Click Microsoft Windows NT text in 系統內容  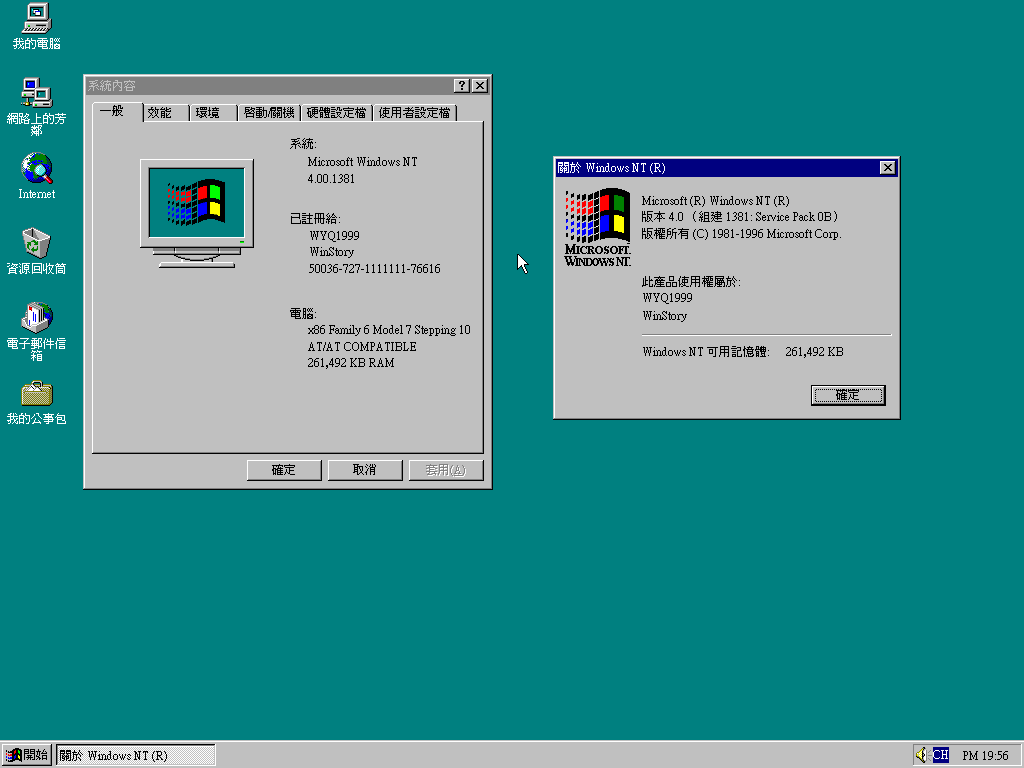coord(362,162)
